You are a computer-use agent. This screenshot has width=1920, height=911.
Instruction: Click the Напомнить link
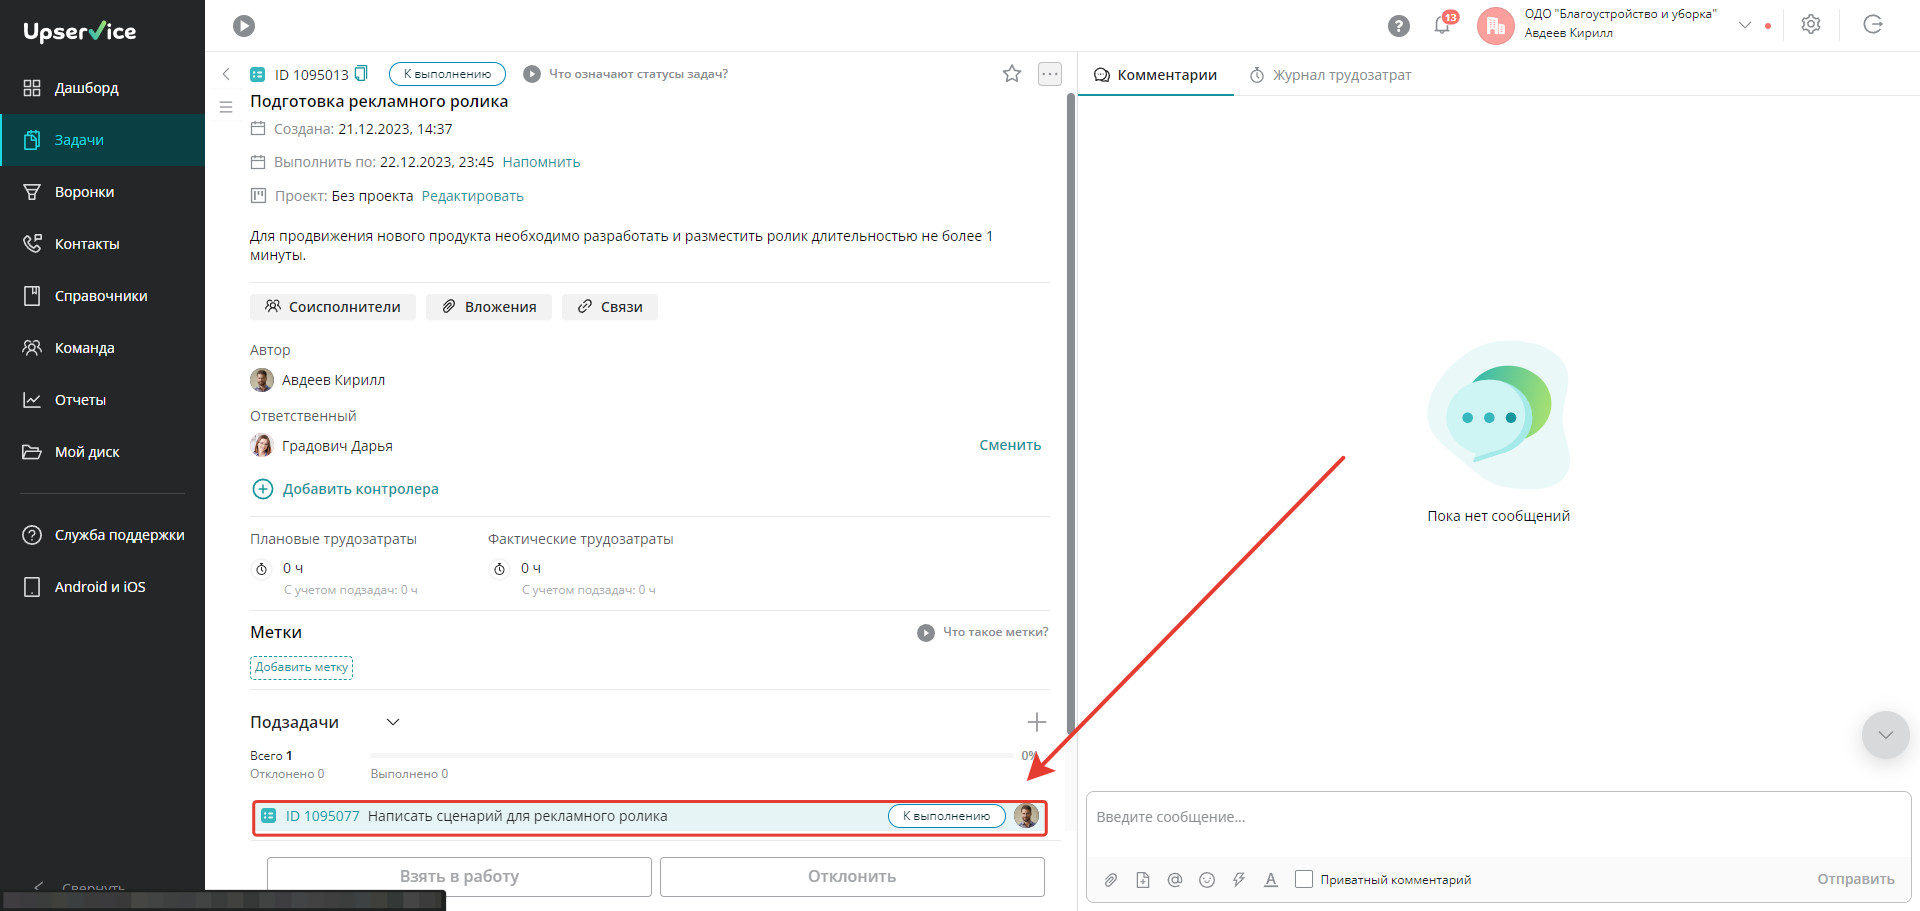[541, 162]
